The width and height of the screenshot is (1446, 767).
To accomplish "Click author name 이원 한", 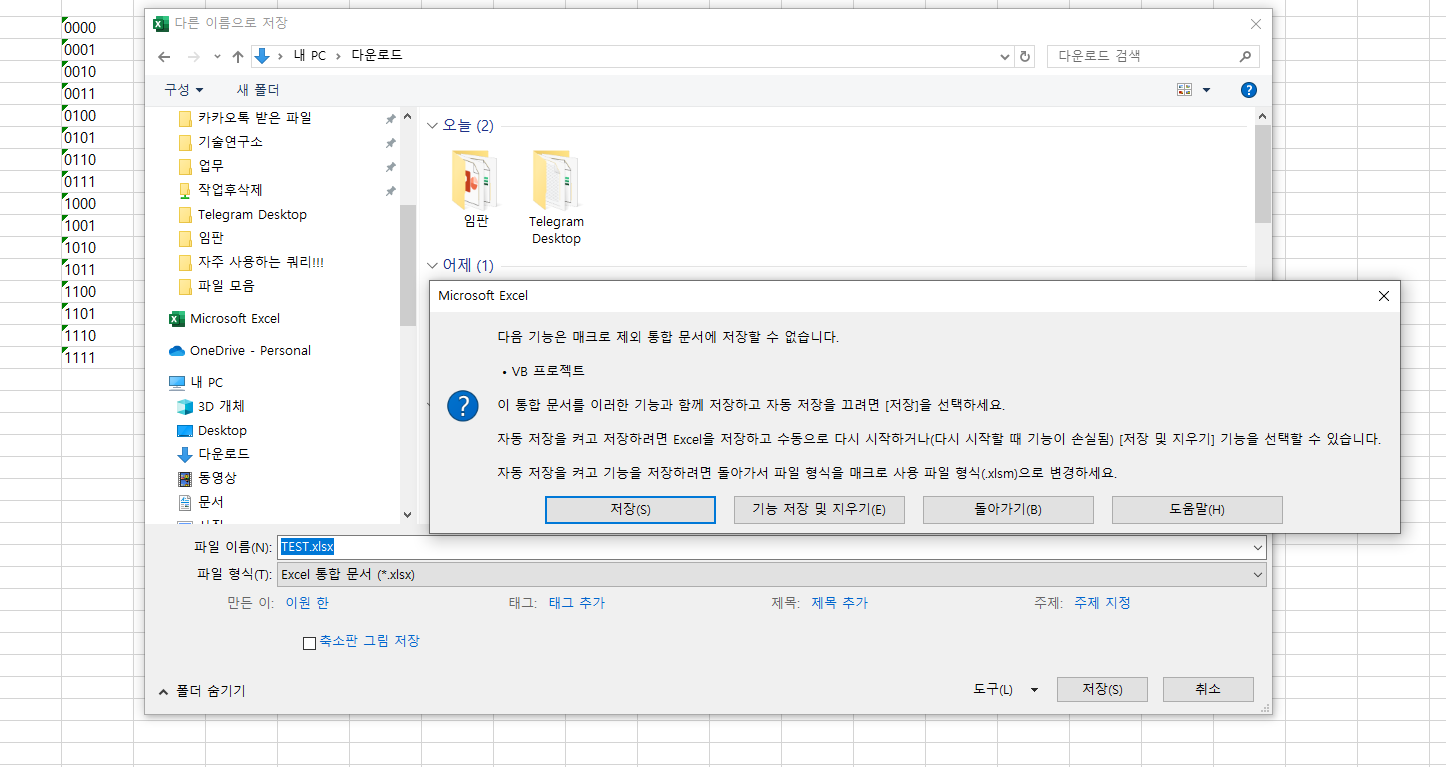I will [307, 603].
